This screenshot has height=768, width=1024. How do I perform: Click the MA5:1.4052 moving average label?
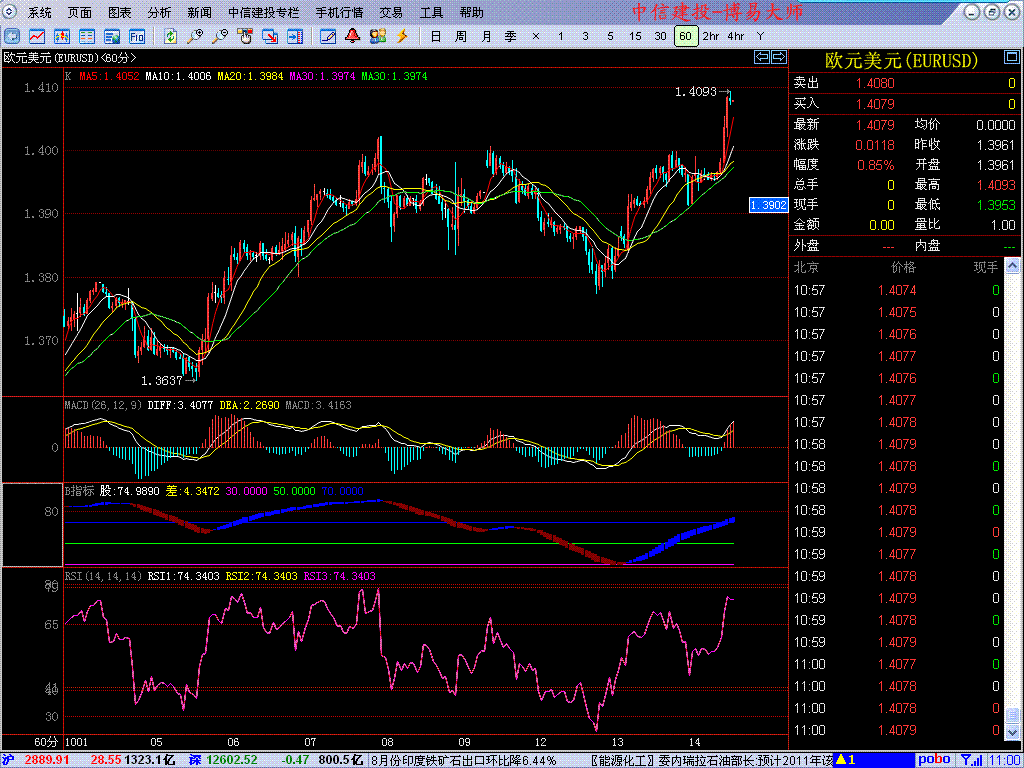(110, 76)
